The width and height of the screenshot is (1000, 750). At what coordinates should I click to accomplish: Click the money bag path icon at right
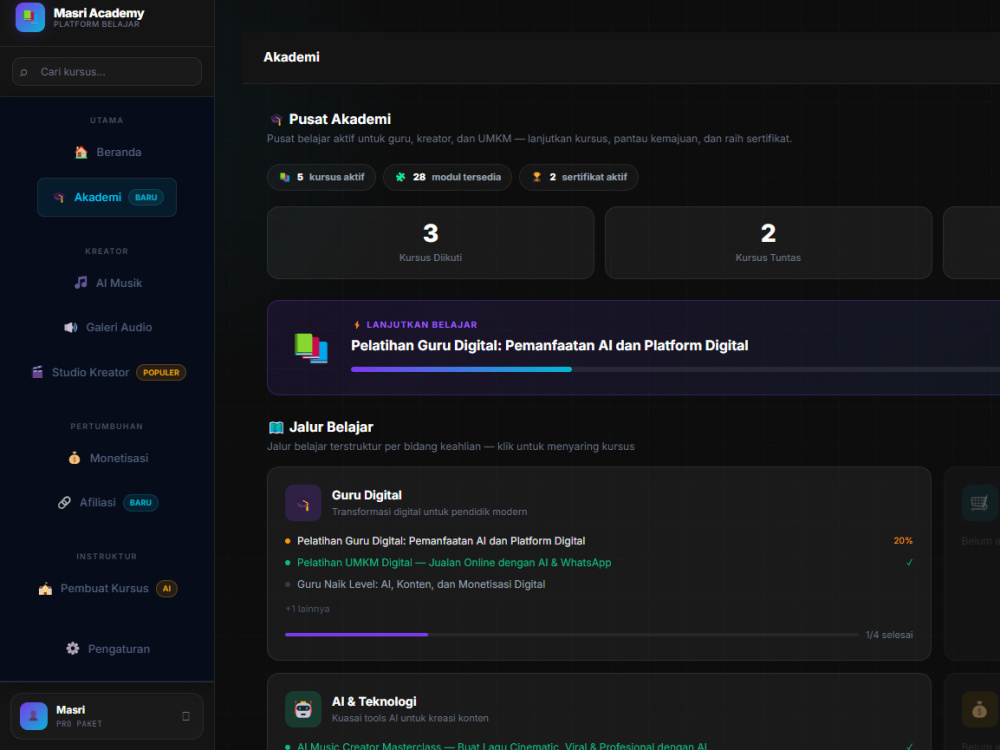pos(980,709)
